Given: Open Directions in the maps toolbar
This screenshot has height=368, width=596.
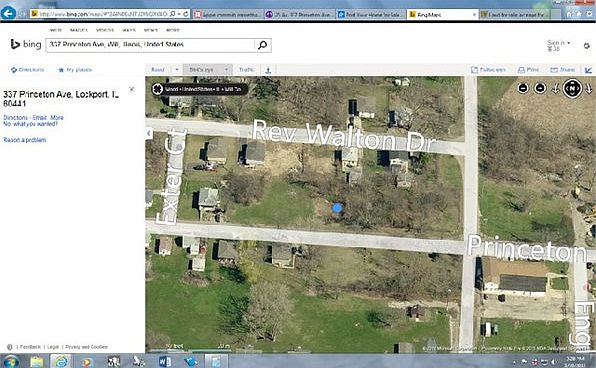Looking at the screenshot, I should 27,70.
